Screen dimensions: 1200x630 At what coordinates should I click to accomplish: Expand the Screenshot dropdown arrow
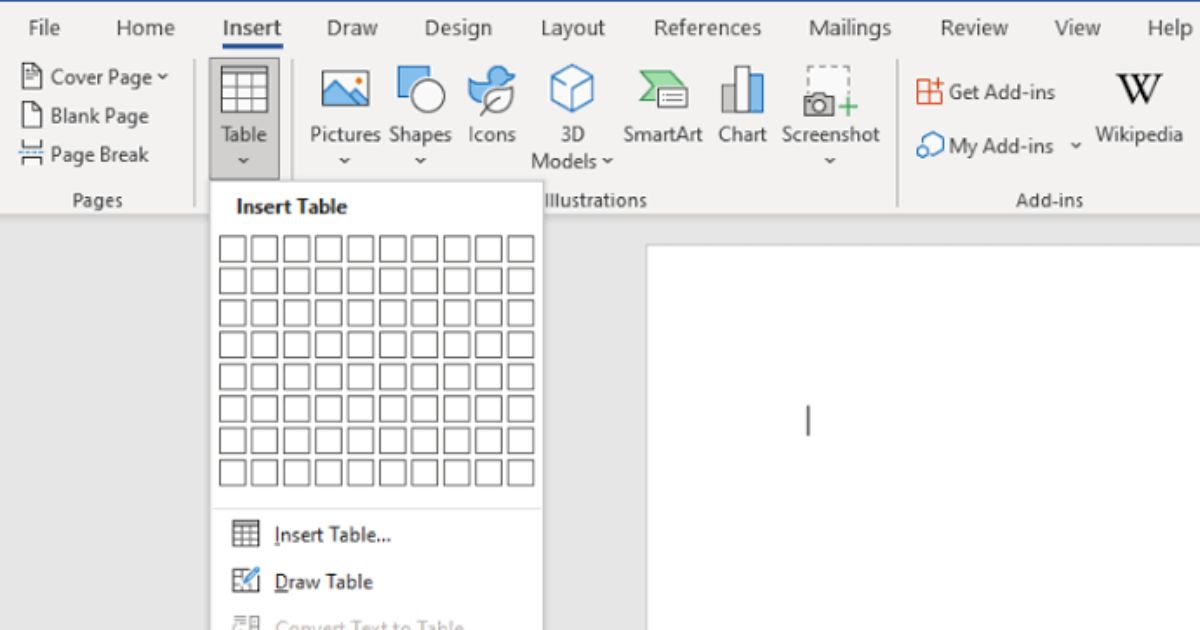pyautogui.click(x=830, y=161)
